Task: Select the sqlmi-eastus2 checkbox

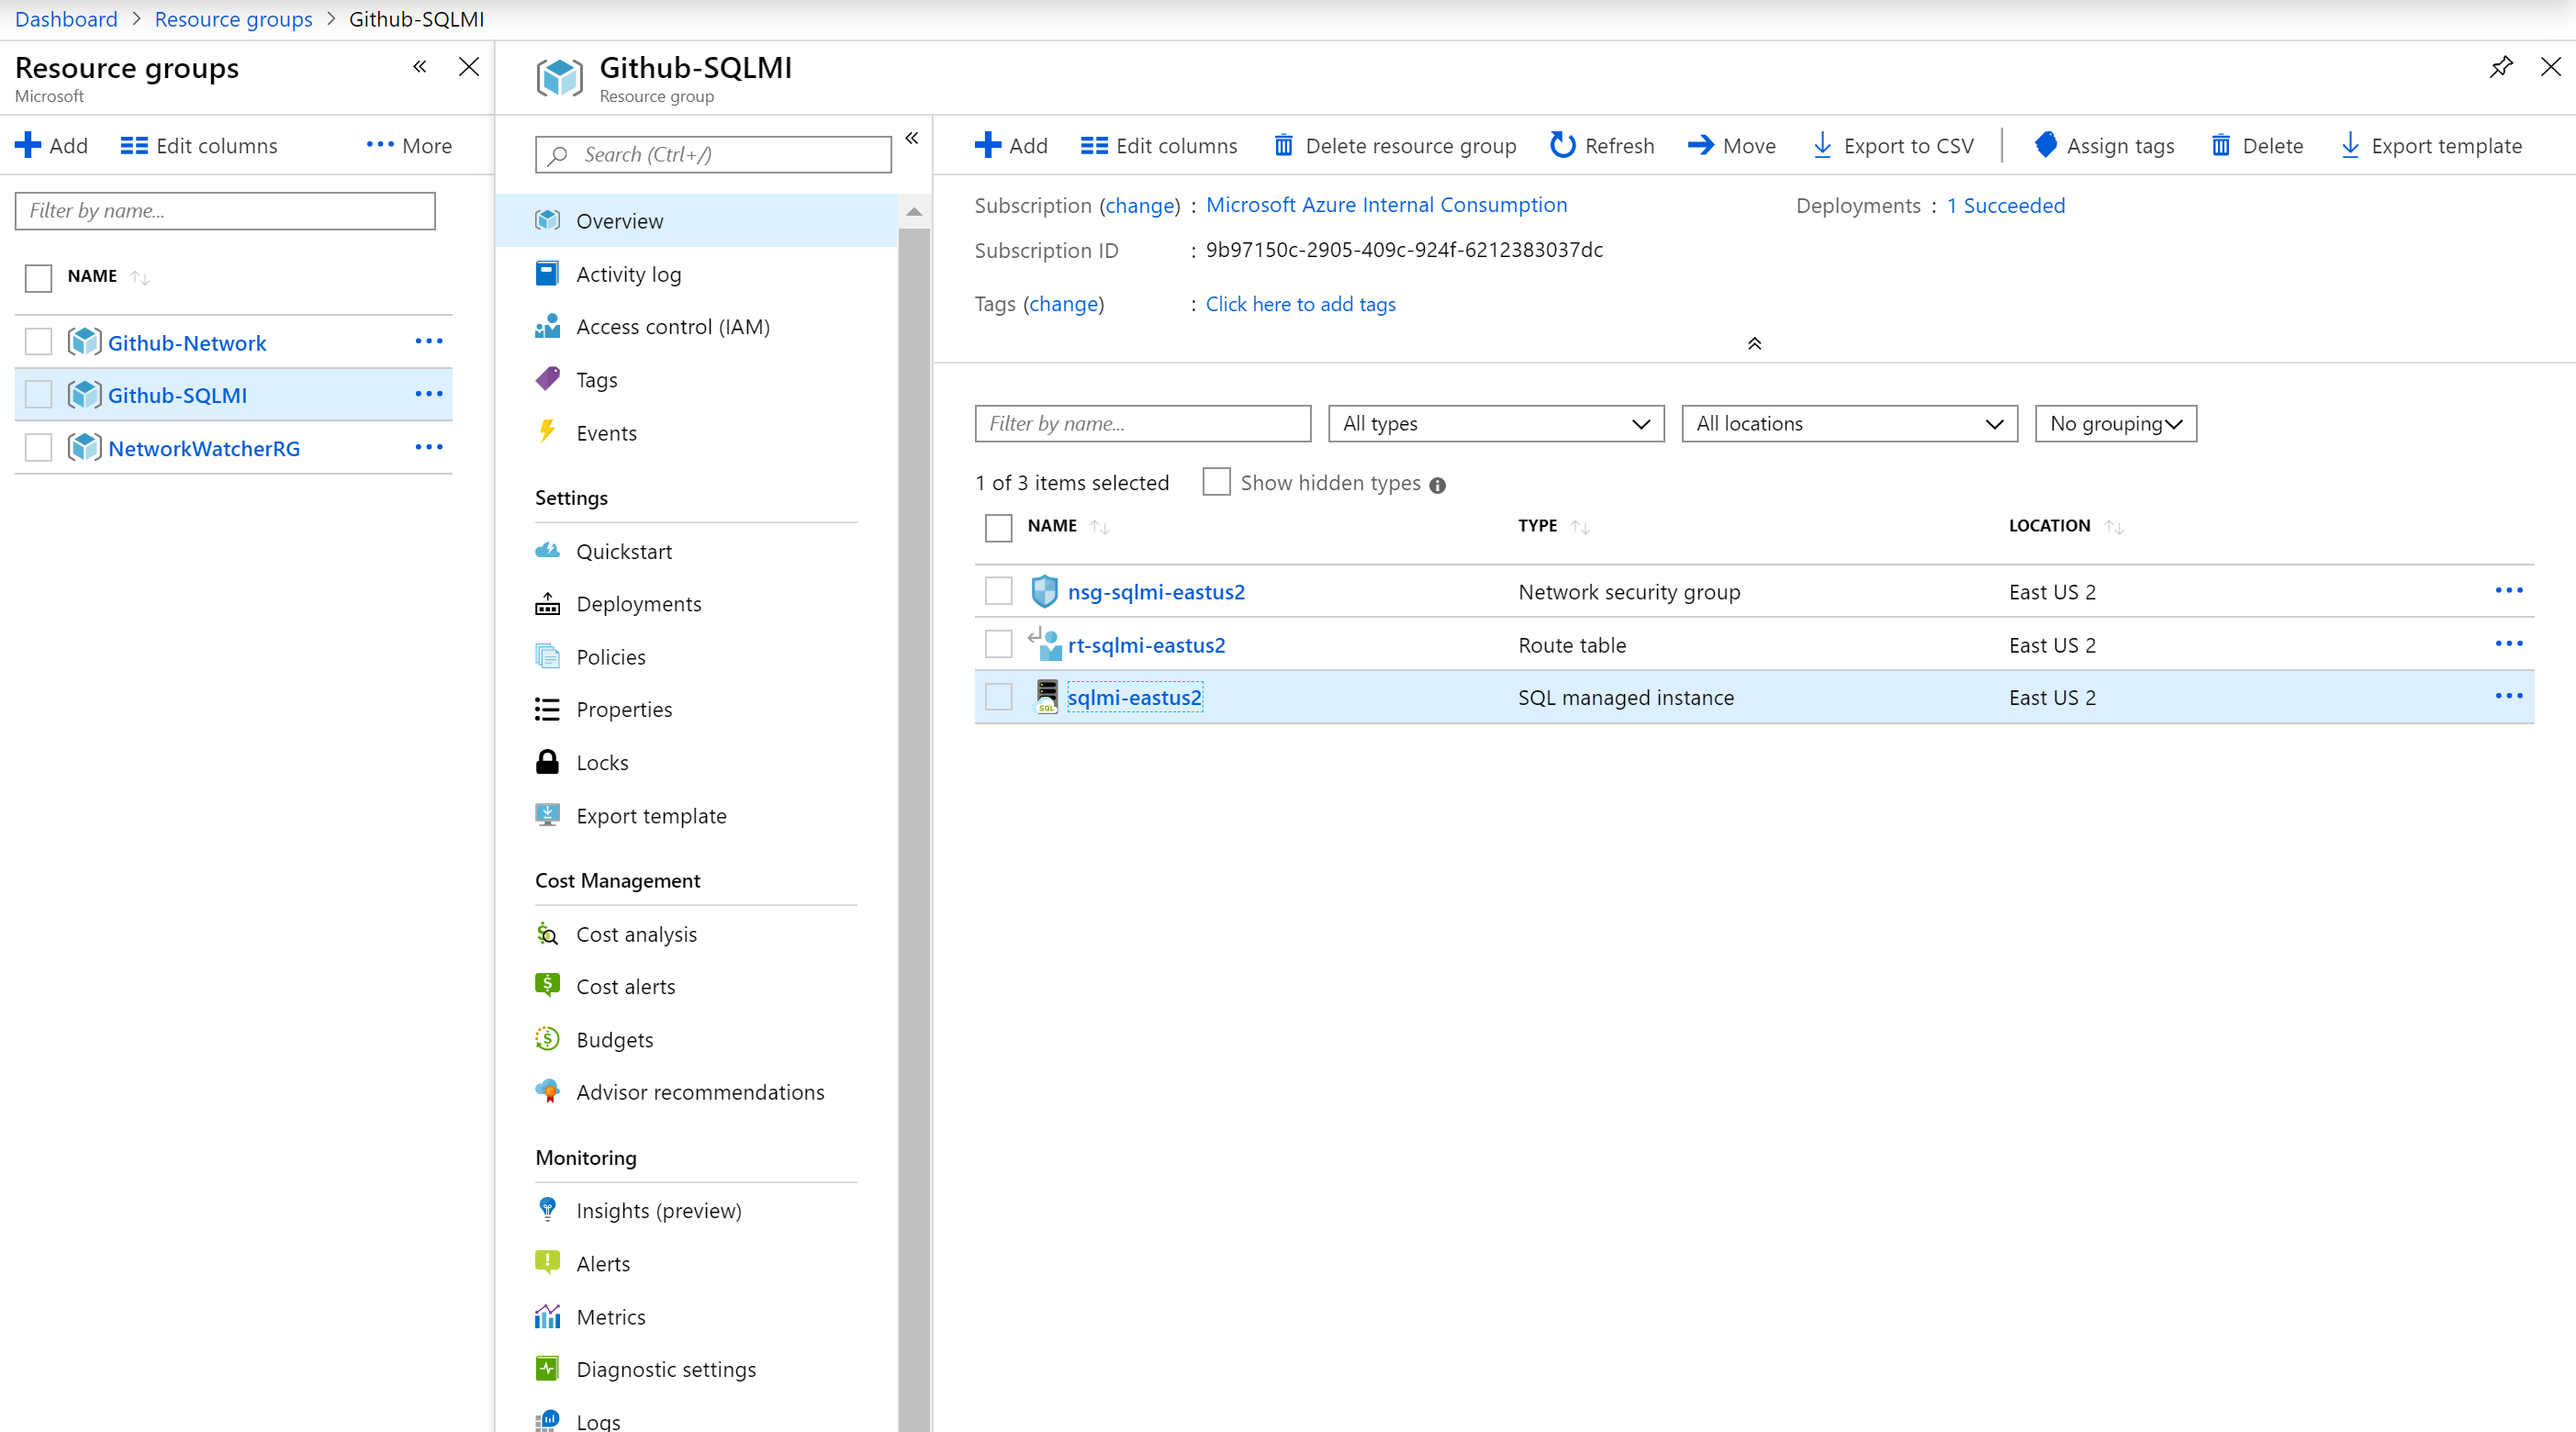Action: point(998,697)
